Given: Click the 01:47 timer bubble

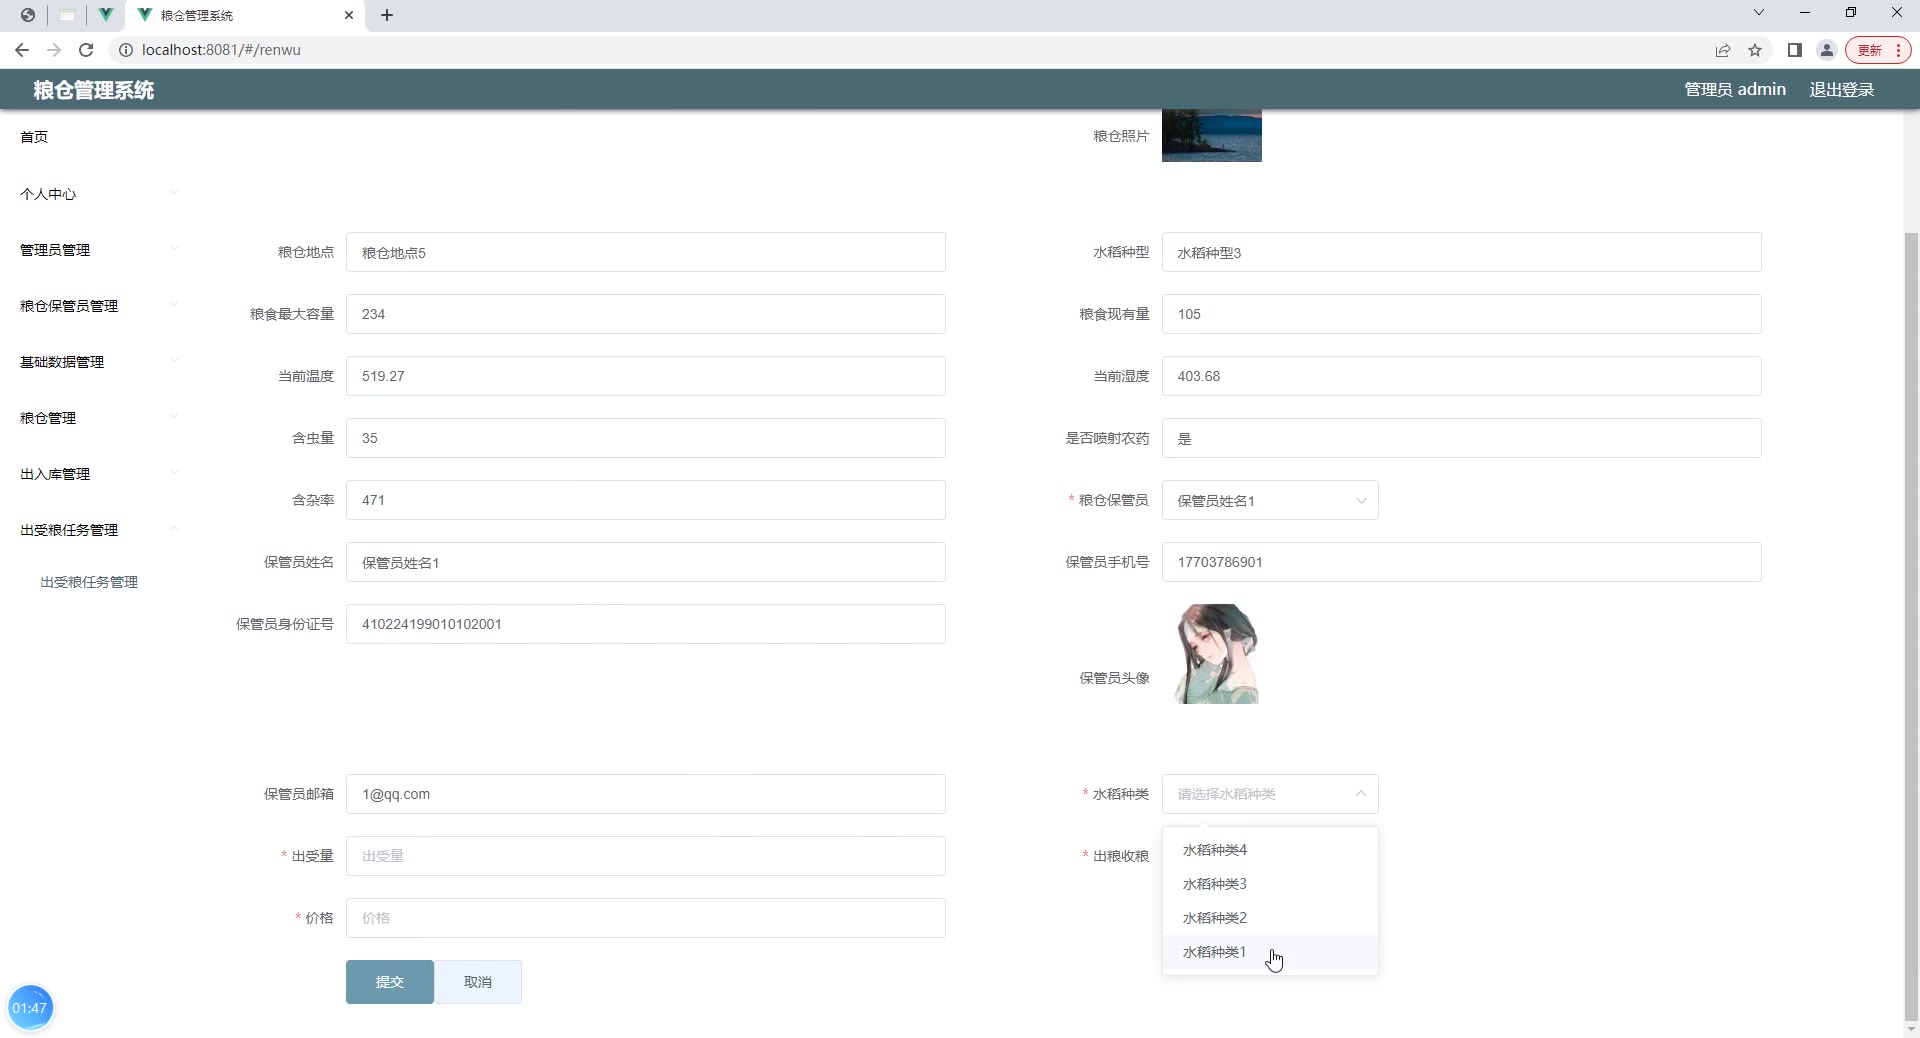Looking at the screenshot, I should tap(30, 1008).
